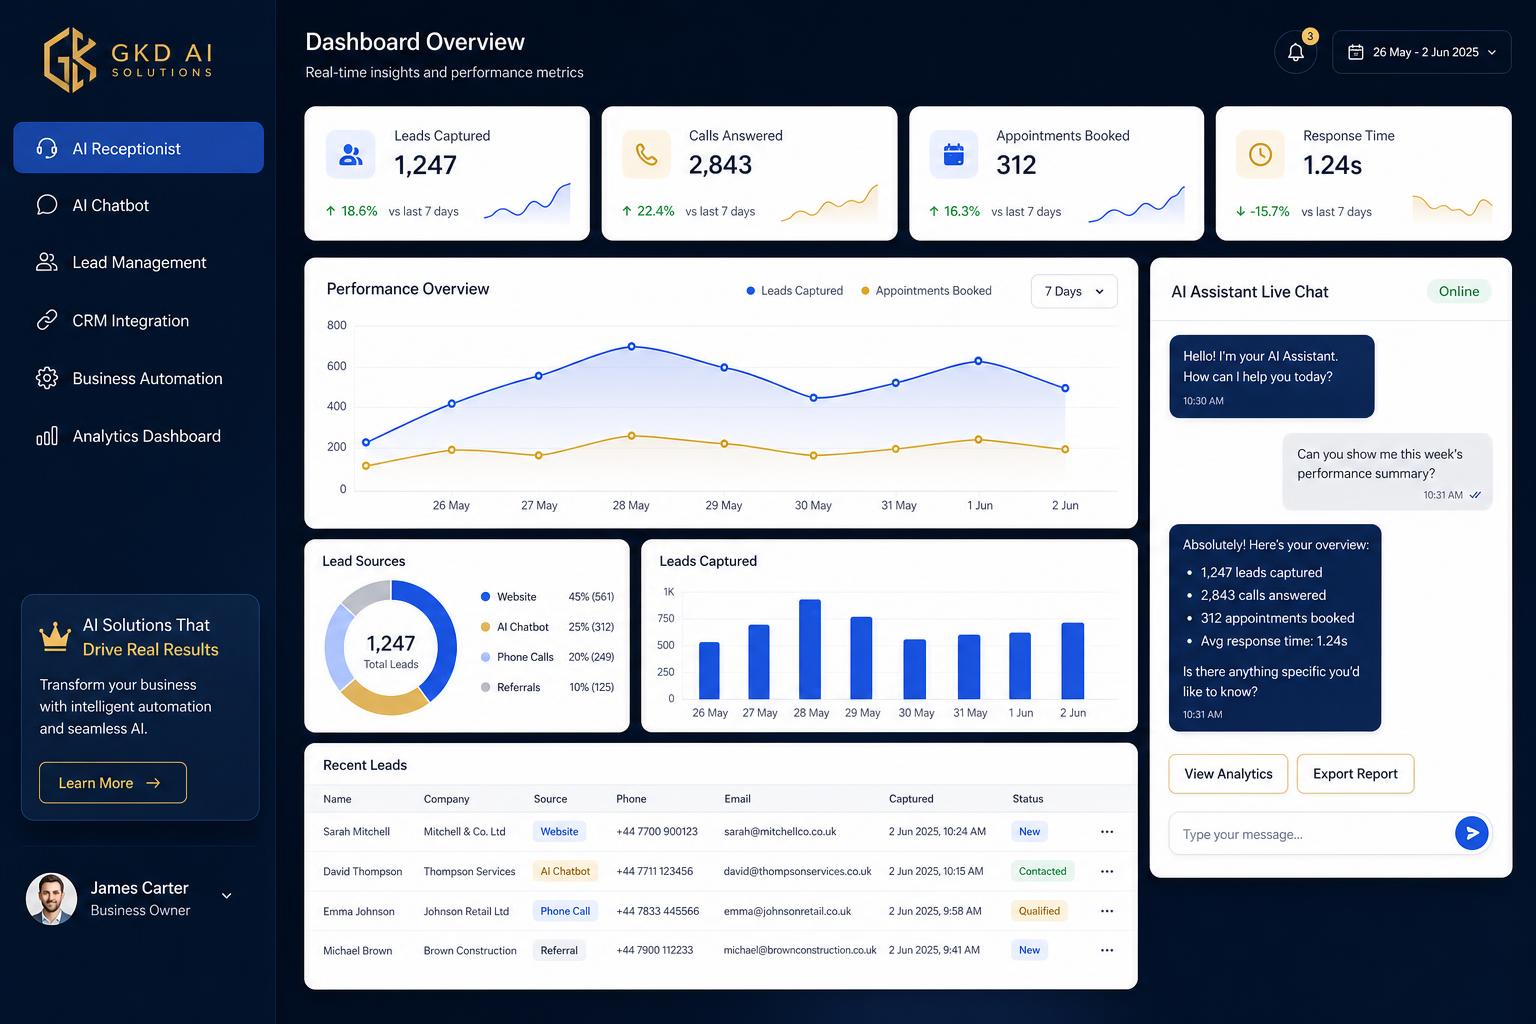
Task: Toggle Leads Captured legend series
Action: 795,291
